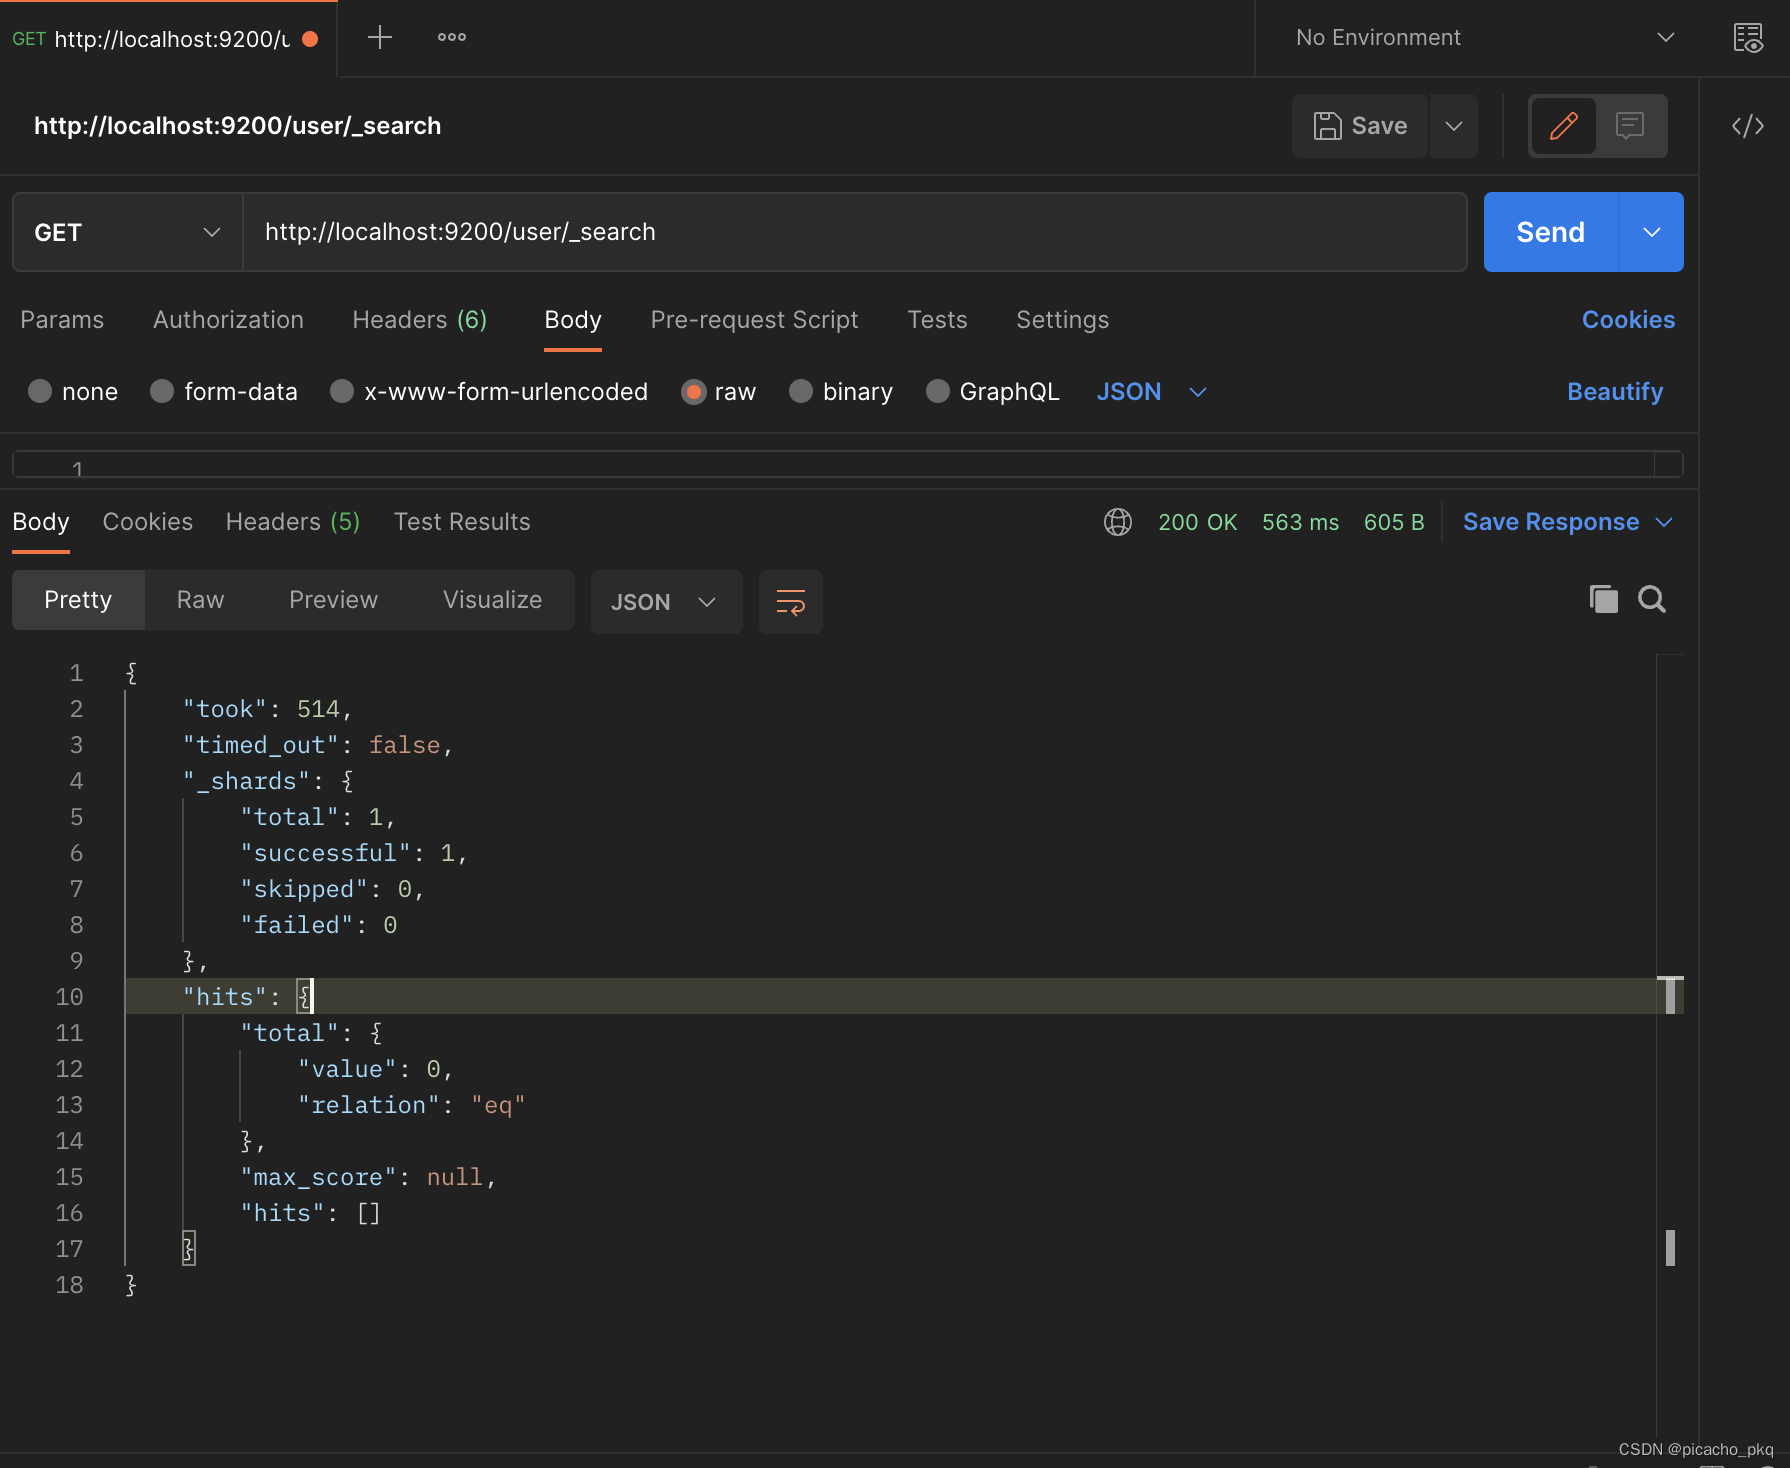The height and width of the screenshot is (1468, 1790).
Task: Click the 563 ms response time
Action: coord(1300,522)
